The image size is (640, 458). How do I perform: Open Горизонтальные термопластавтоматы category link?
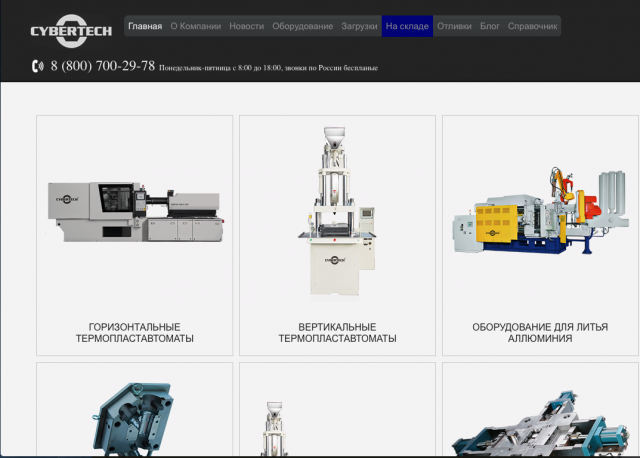click(135, 333)
